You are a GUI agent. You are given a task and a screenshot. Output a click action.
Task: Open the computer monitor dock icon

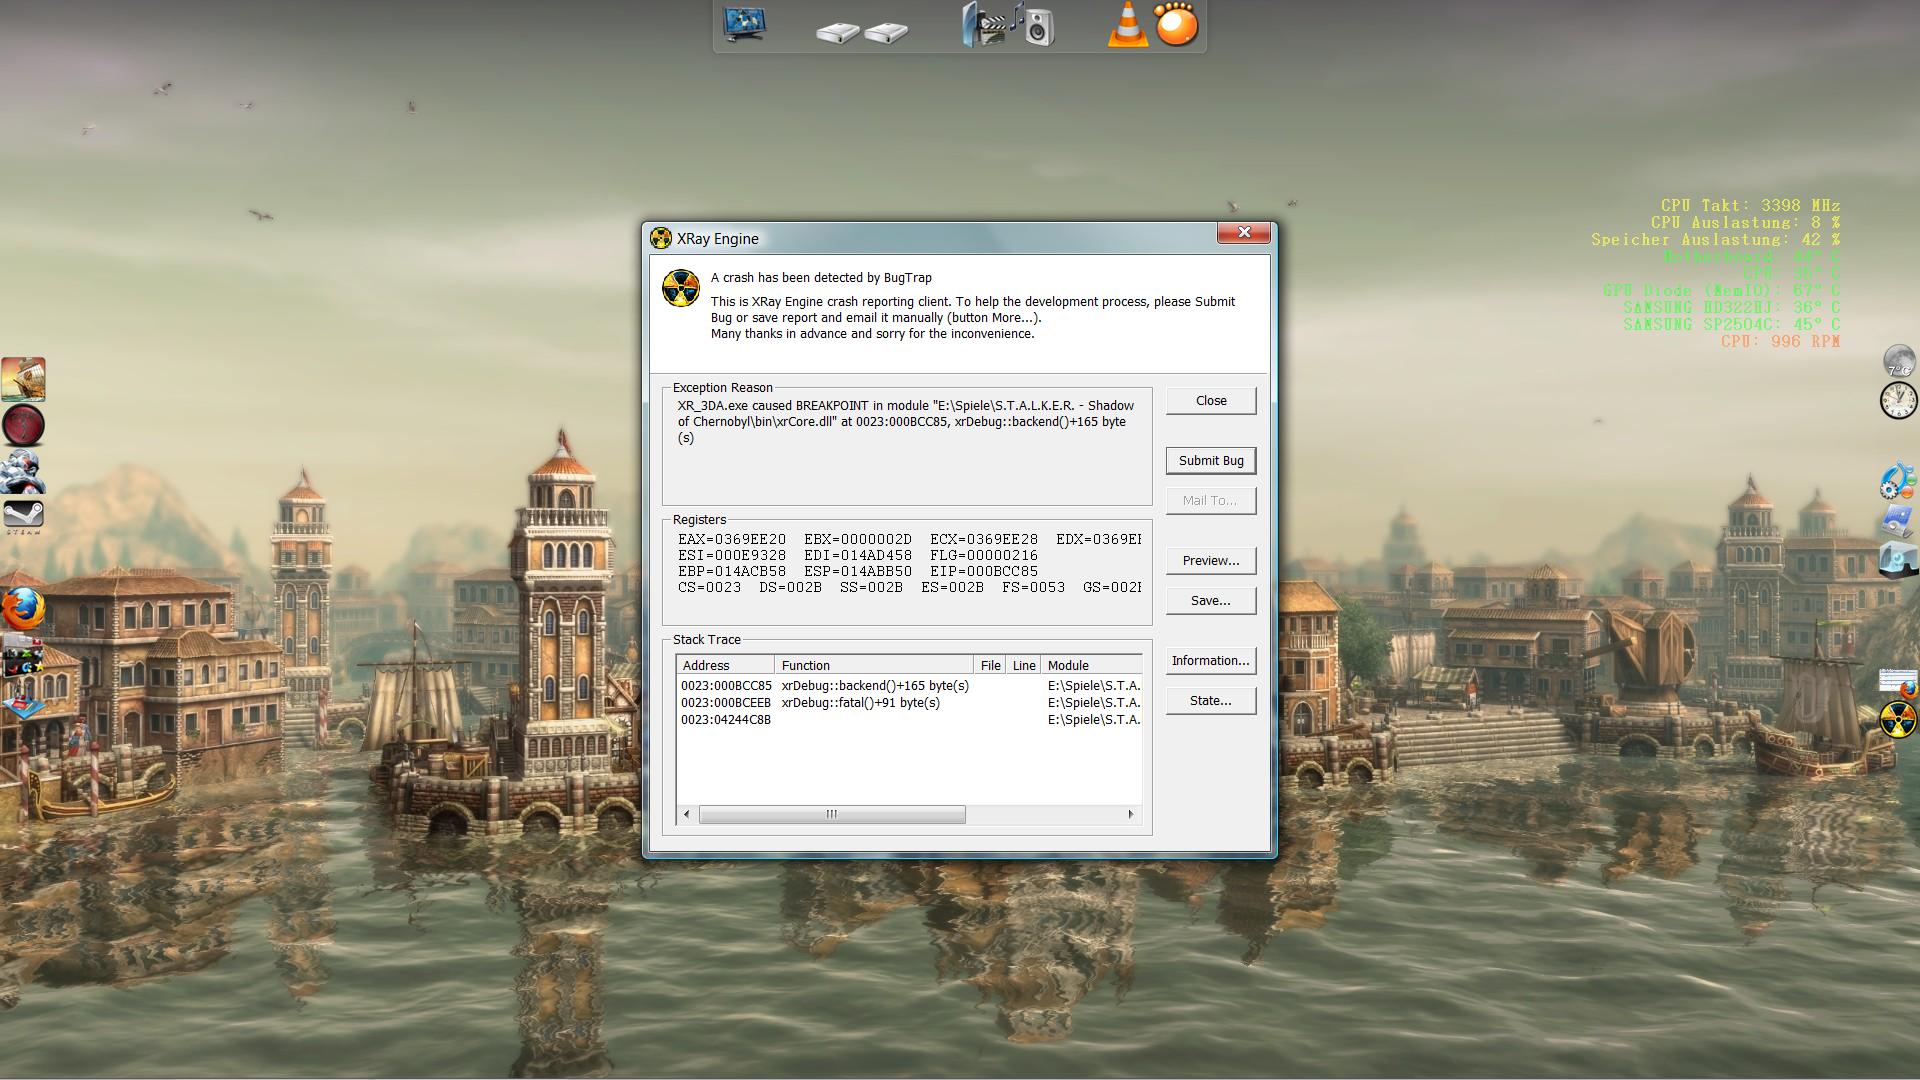click(744, 25)
